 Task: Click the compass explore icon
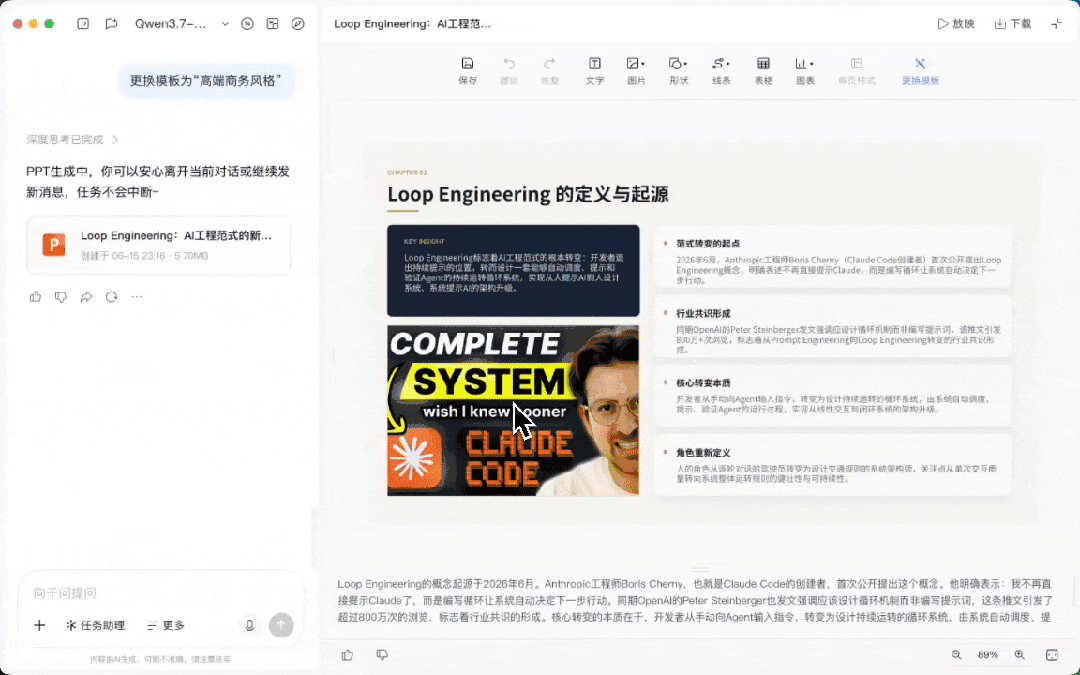[x=298, y=23]
